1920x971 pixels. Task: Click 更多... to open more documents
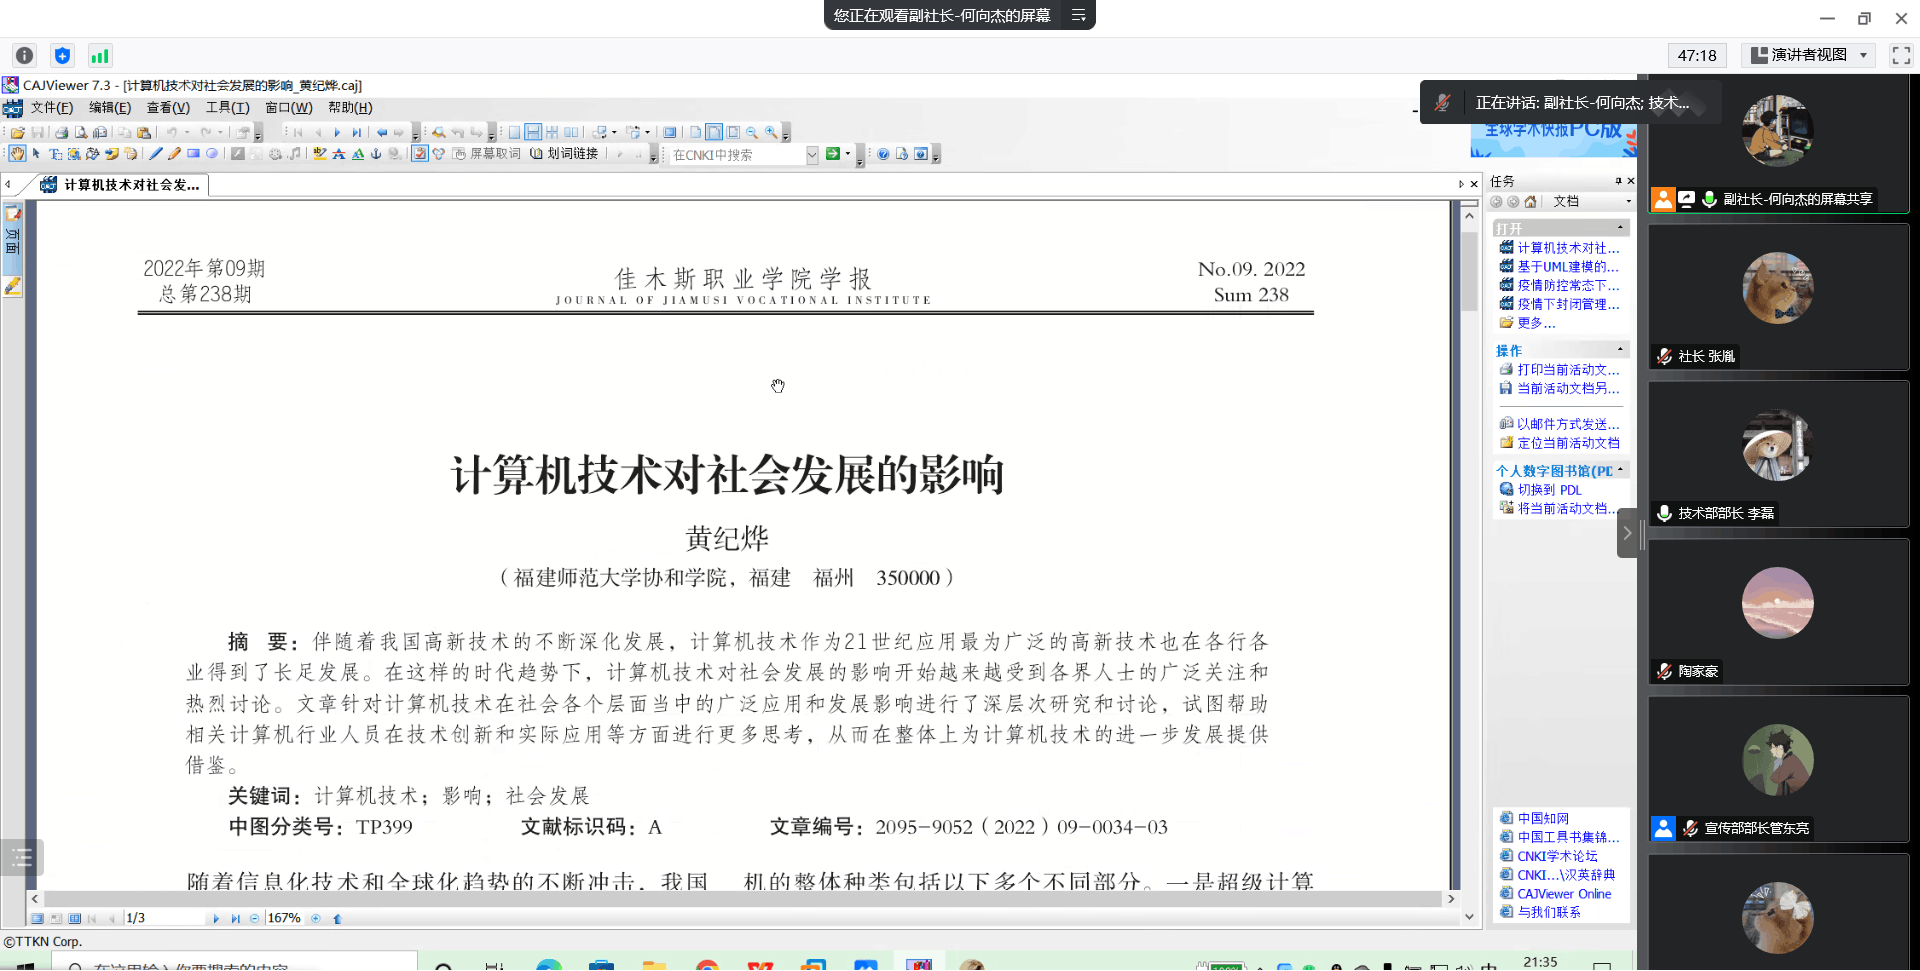[x=1536, y=323]
